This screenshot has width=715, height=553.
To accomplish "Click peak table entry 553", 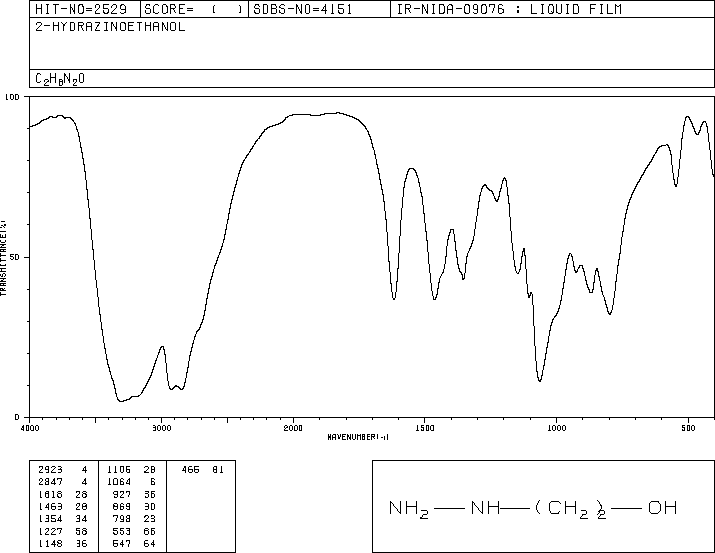I will pyautogui.click(x=122, y=532).
